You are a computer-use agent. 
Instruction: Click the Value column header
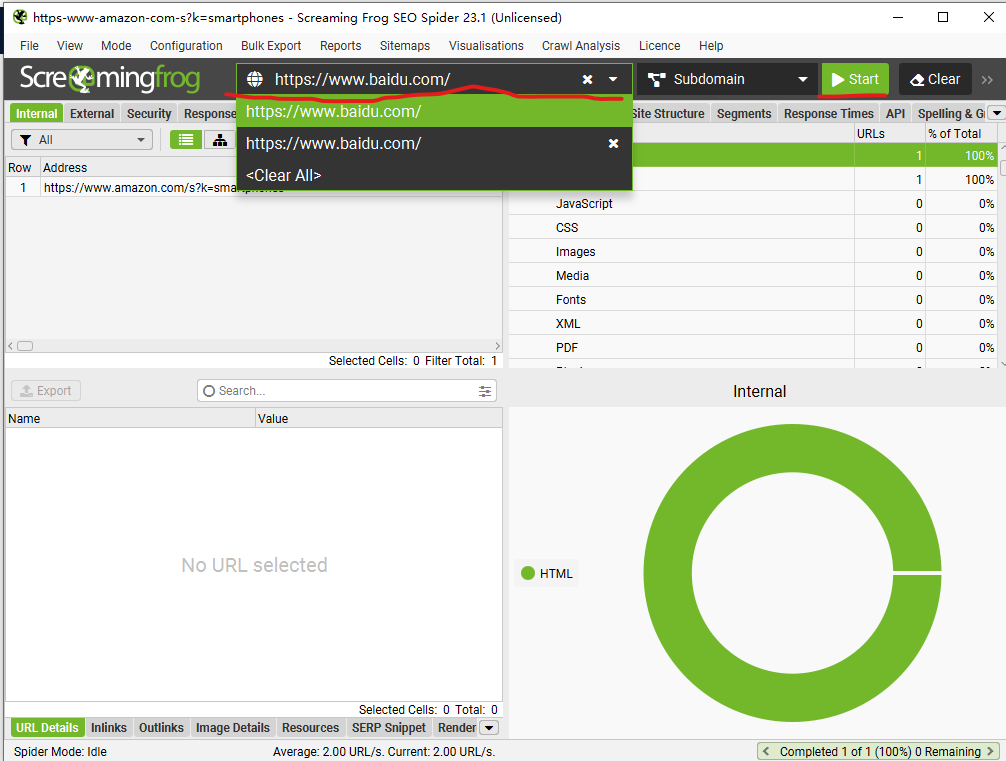tap(379, 418)
